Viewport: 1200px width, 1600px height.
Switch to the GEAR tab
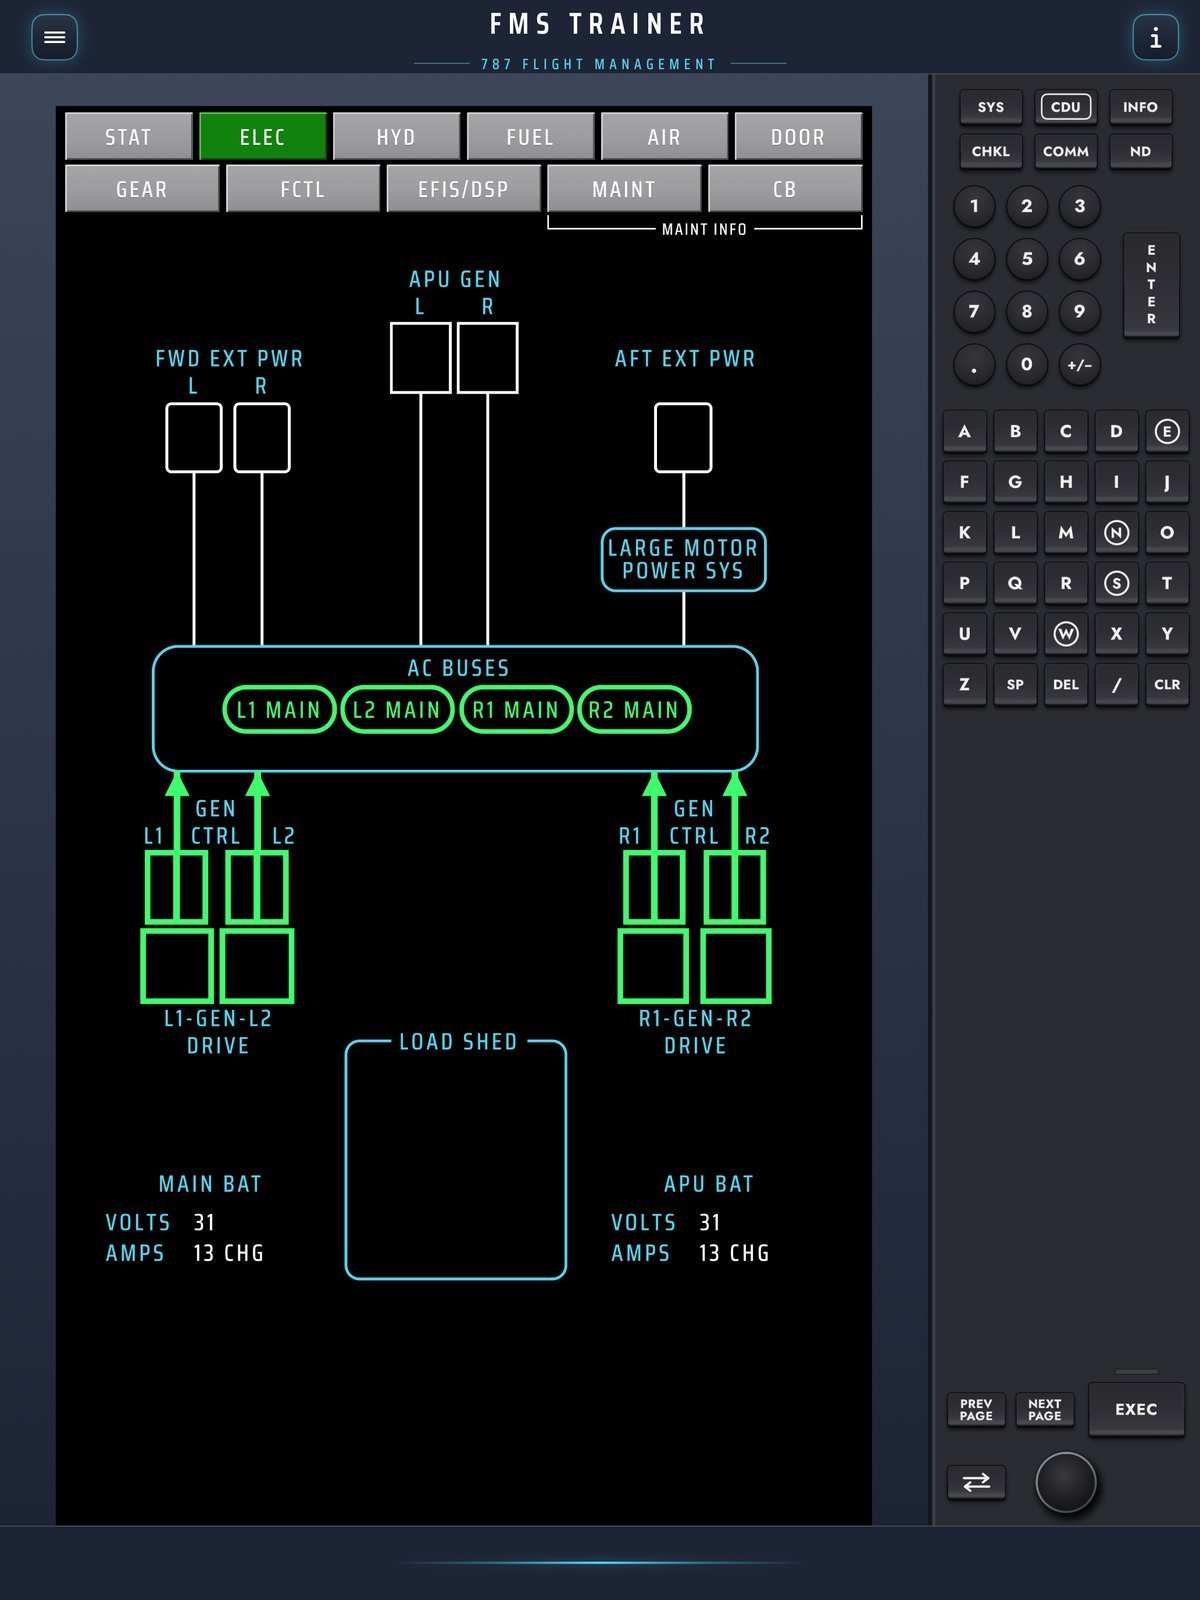click(x=142, y=189)
